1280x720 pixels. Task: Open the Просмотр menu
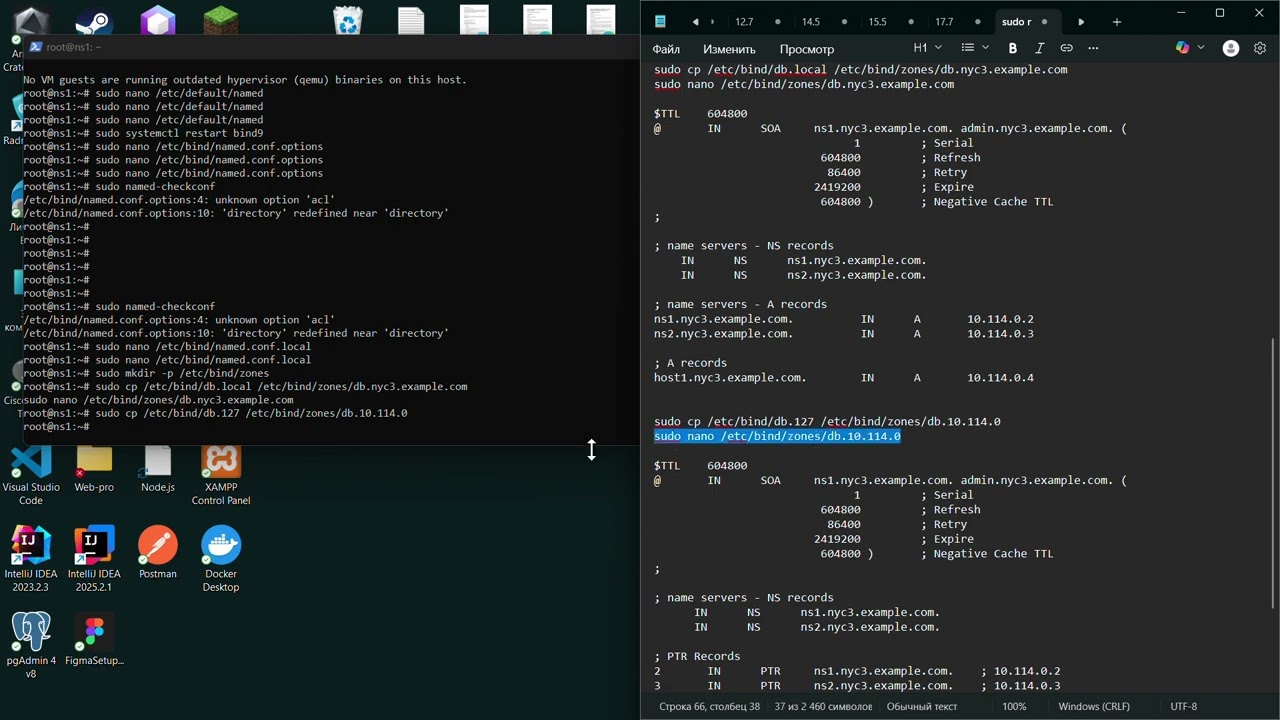coord(806,49)
